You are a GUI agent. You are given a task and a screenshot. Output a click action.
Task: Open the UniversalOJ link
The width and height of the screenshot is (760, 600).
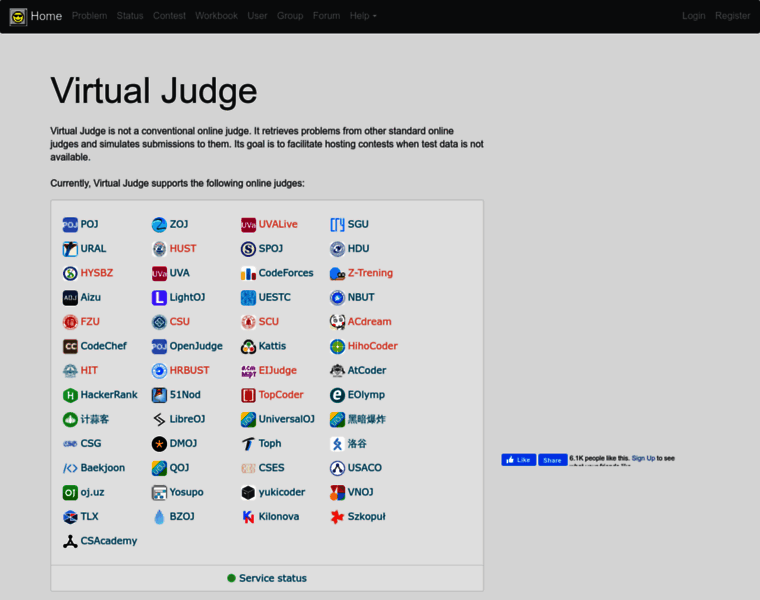click(286, 419)
